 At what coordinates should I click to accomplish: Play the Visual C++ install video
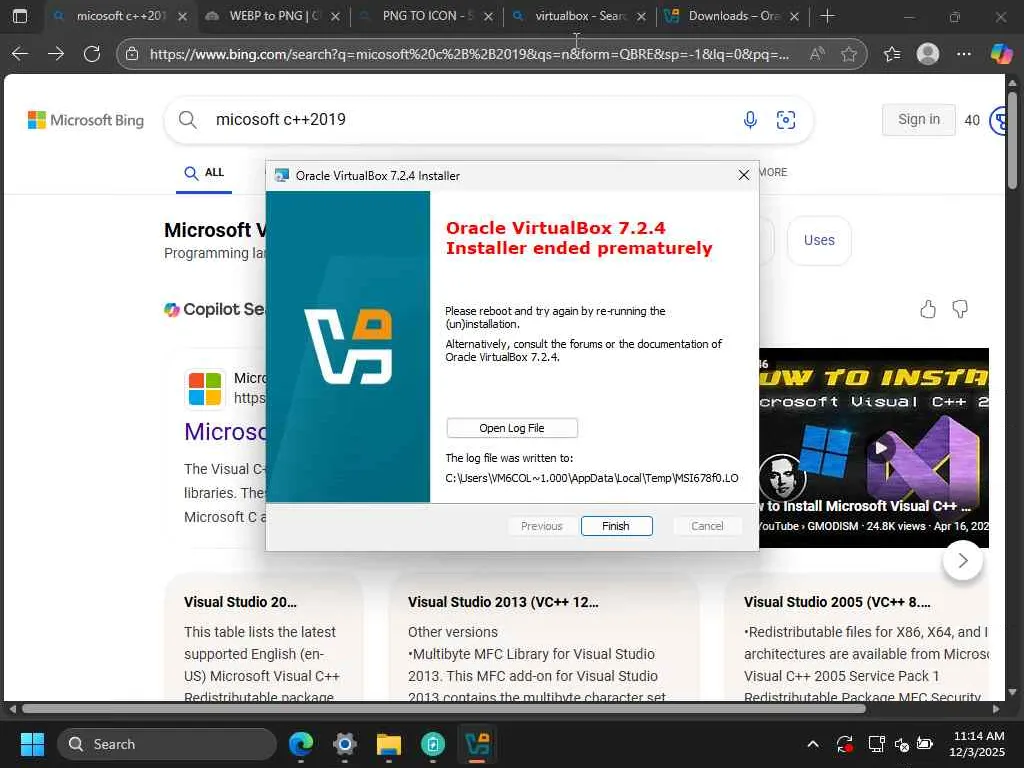(x=881, y=448)
